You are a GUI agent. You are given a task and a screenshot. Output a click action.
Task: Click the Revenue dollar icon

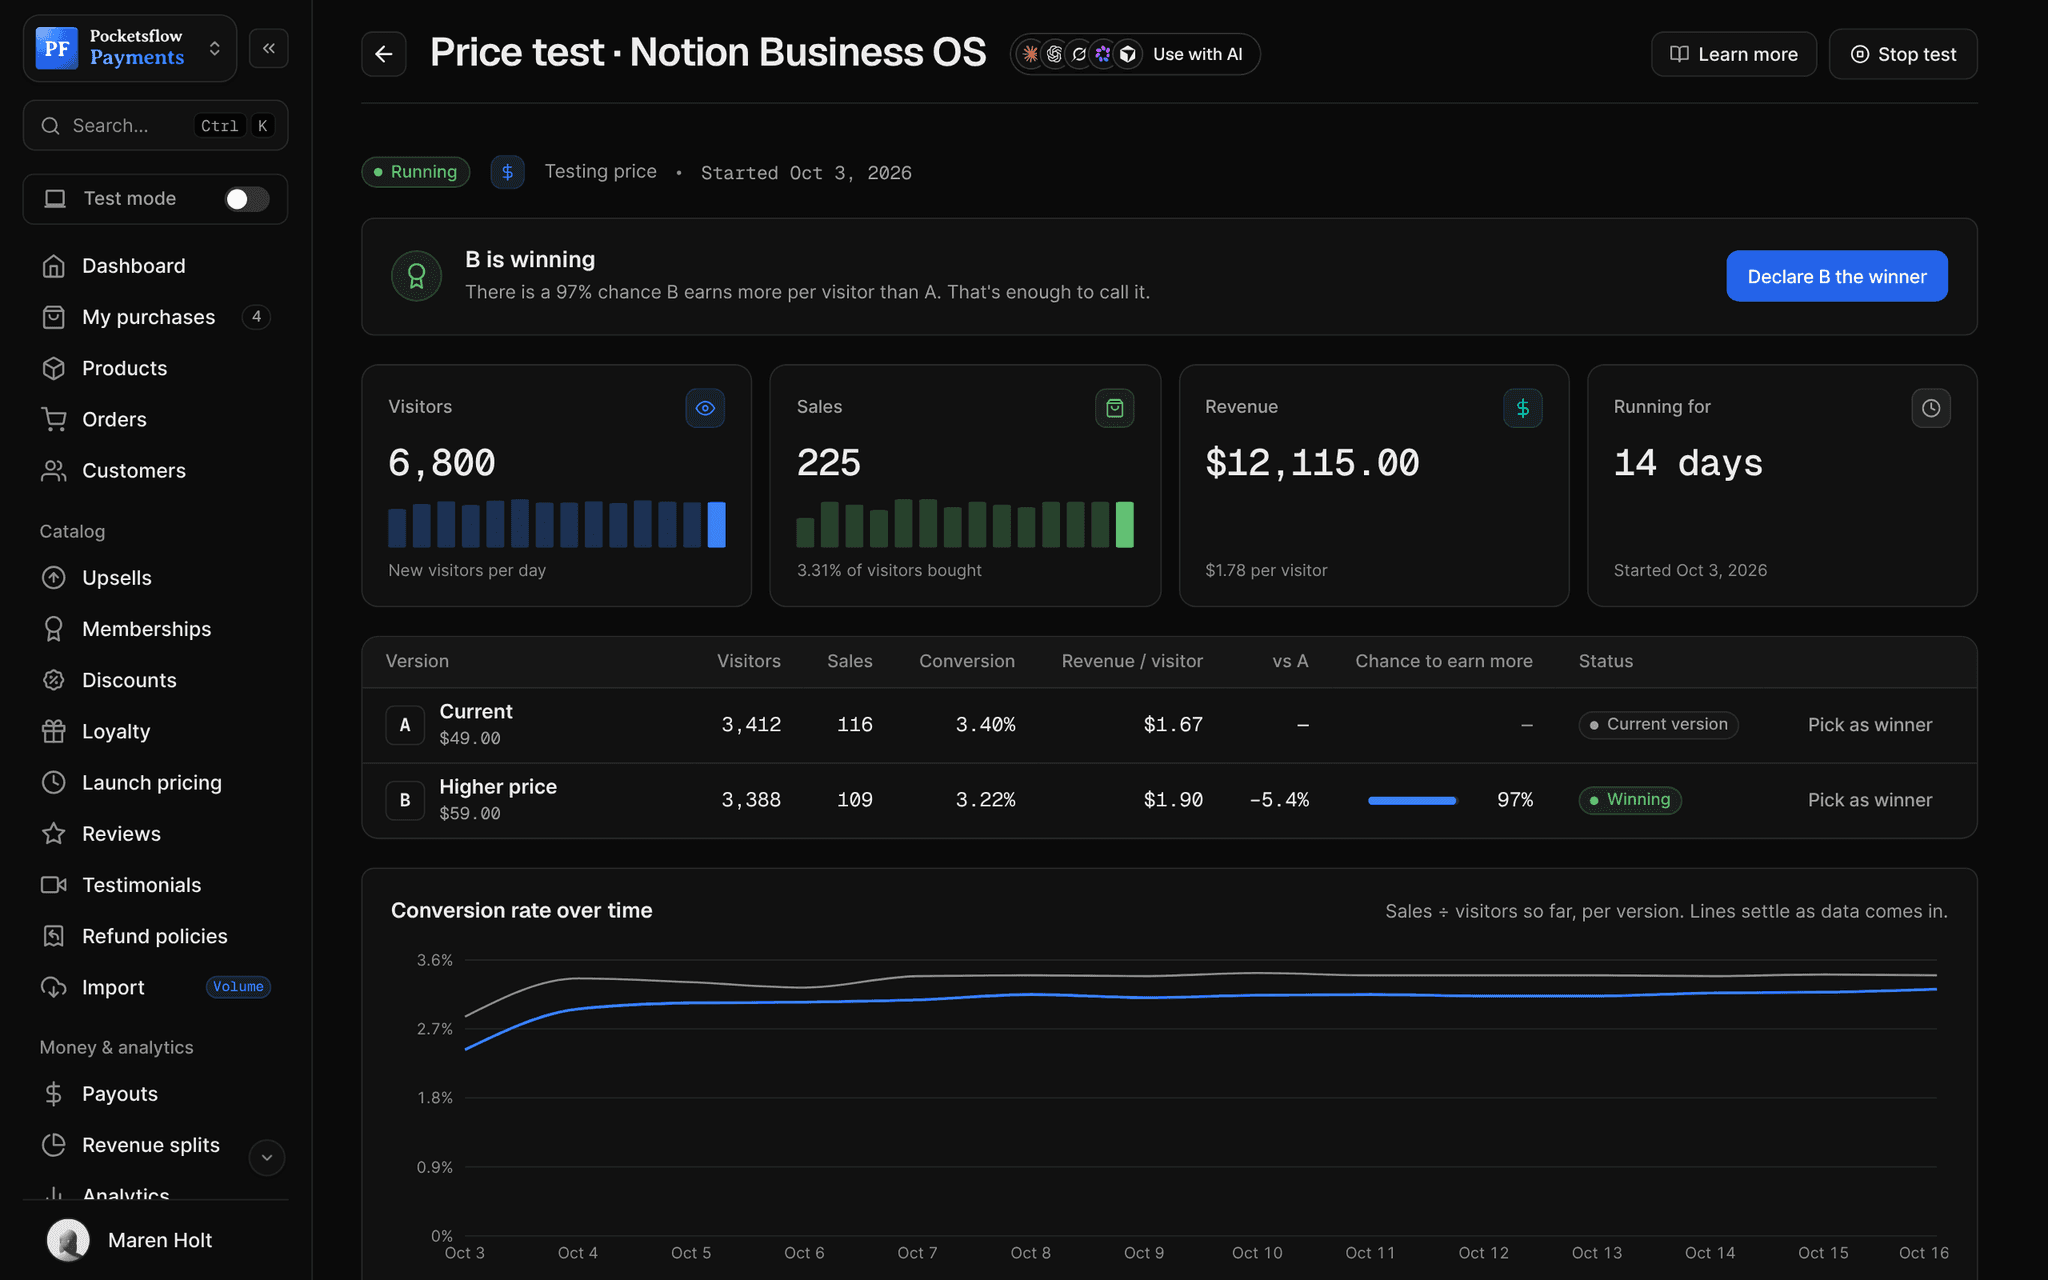[x=1522, y=408]
